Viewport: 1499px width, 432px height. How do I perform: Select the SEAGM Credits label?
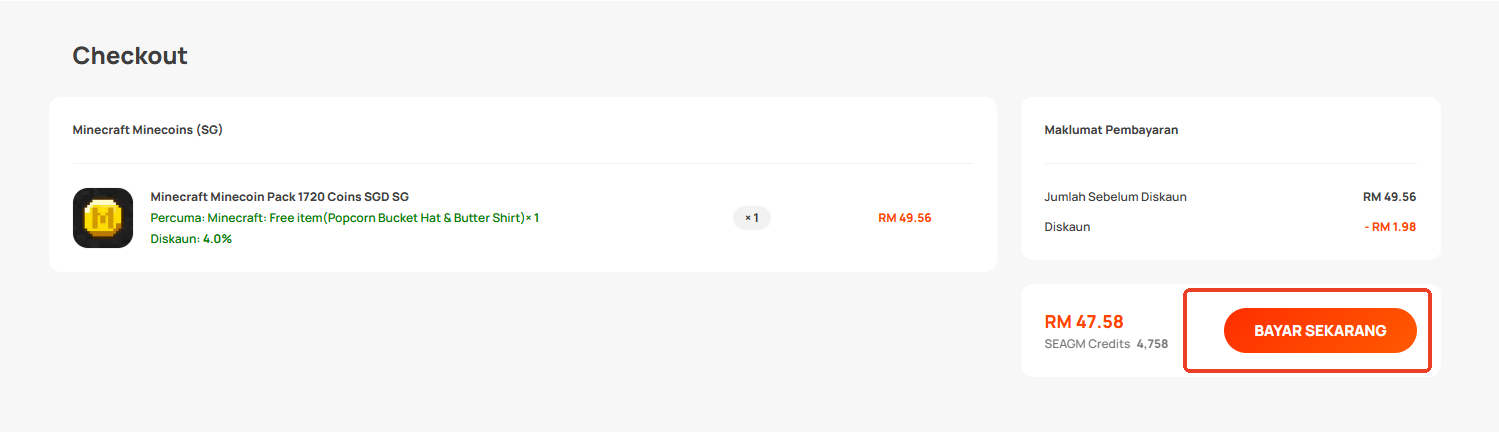click(x=1087, y=344)
